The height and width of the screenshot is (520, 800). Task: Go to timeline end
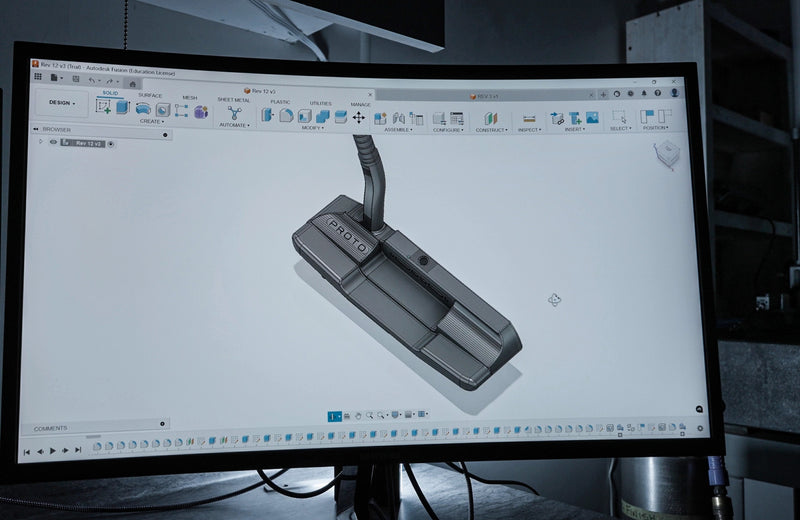[78, 450]
